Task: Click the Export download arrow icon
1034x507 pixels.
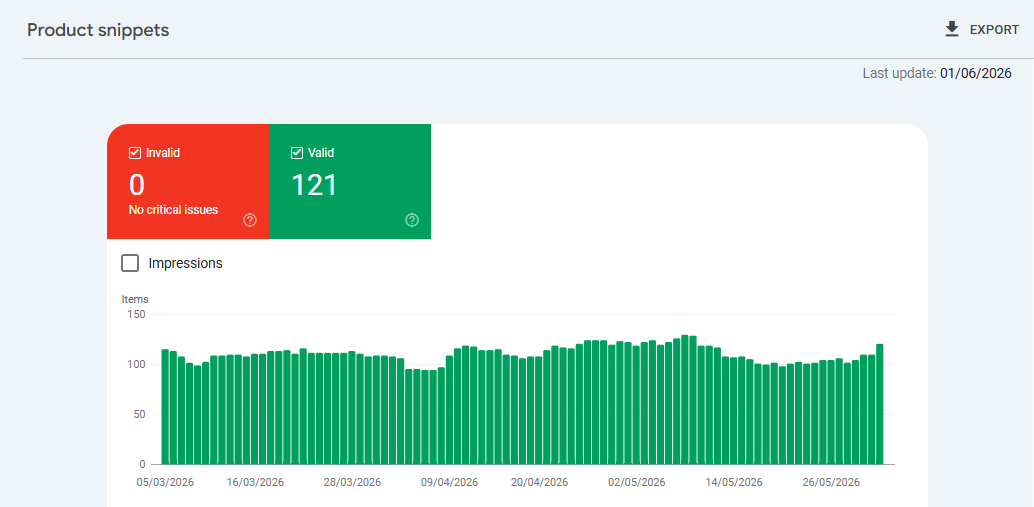Action: point(952,30)
